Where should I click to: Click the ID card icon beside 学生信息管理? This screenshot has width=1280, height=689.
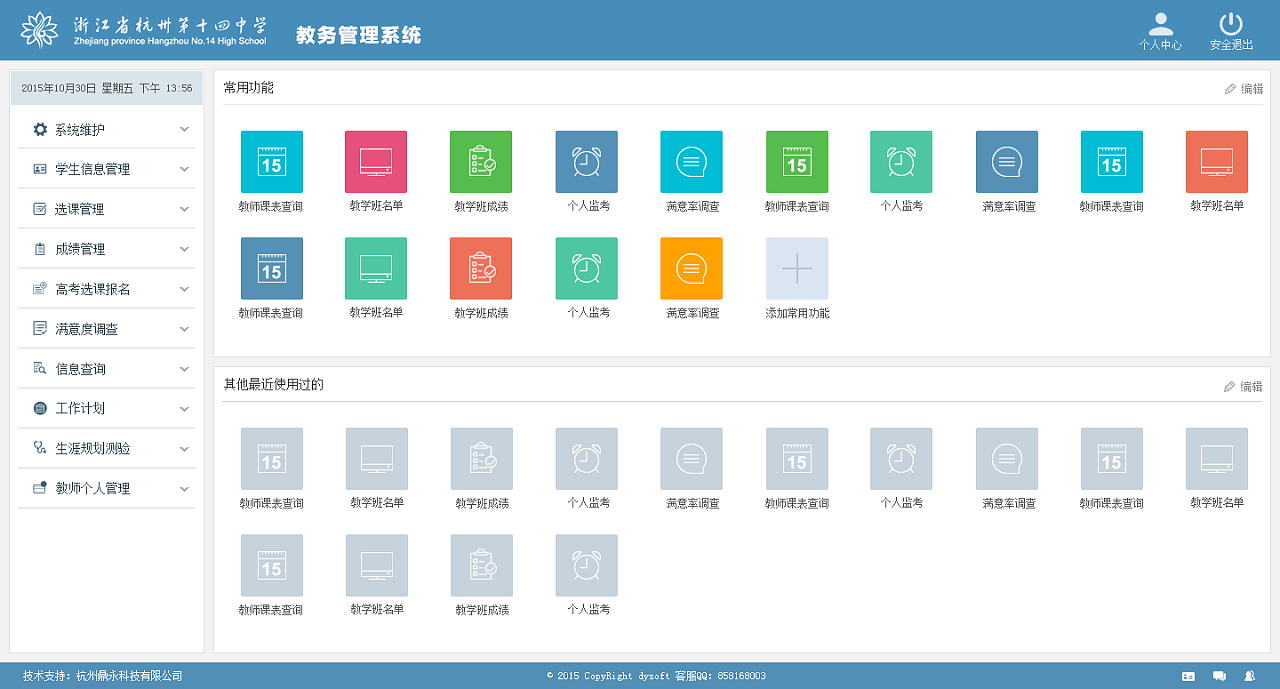pos(40,169)
